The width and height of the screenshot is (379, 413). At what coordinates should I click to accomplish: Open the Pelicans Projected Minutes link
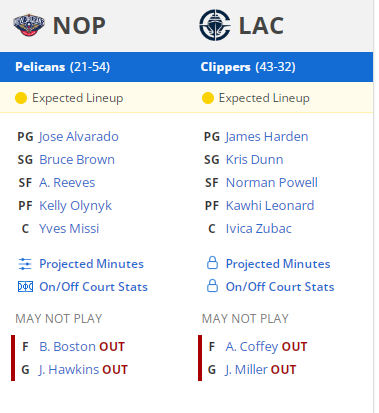click(91, 264)
